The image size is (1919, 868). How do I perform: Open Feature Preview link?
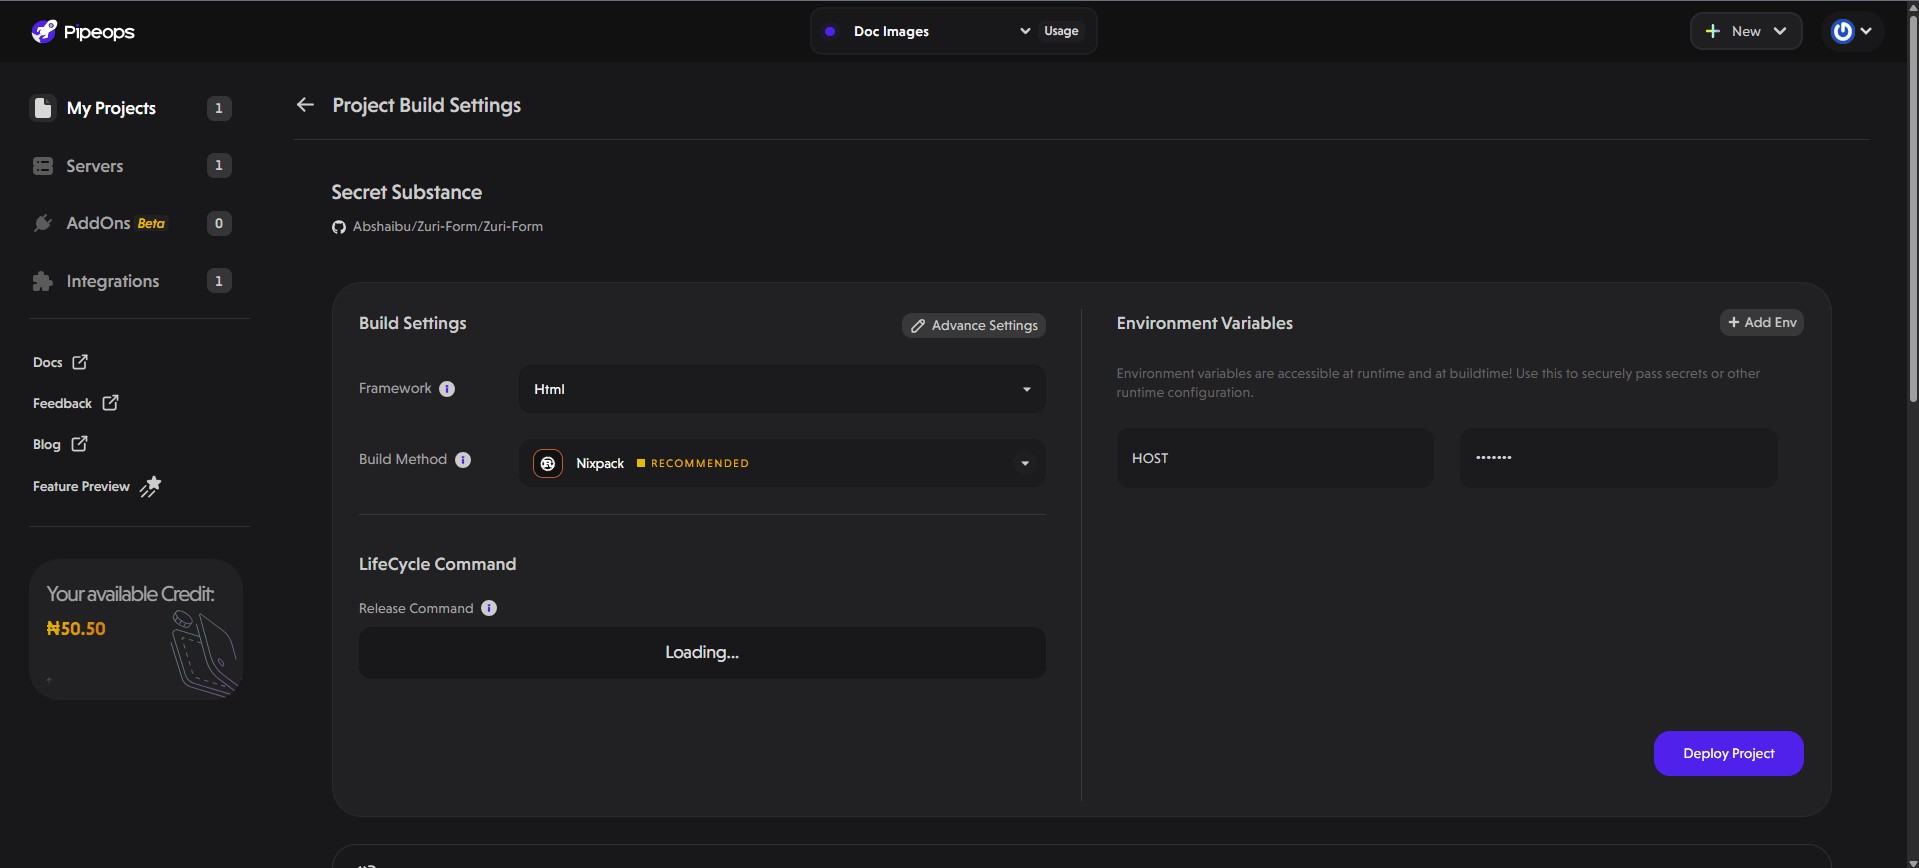(81, 486)
